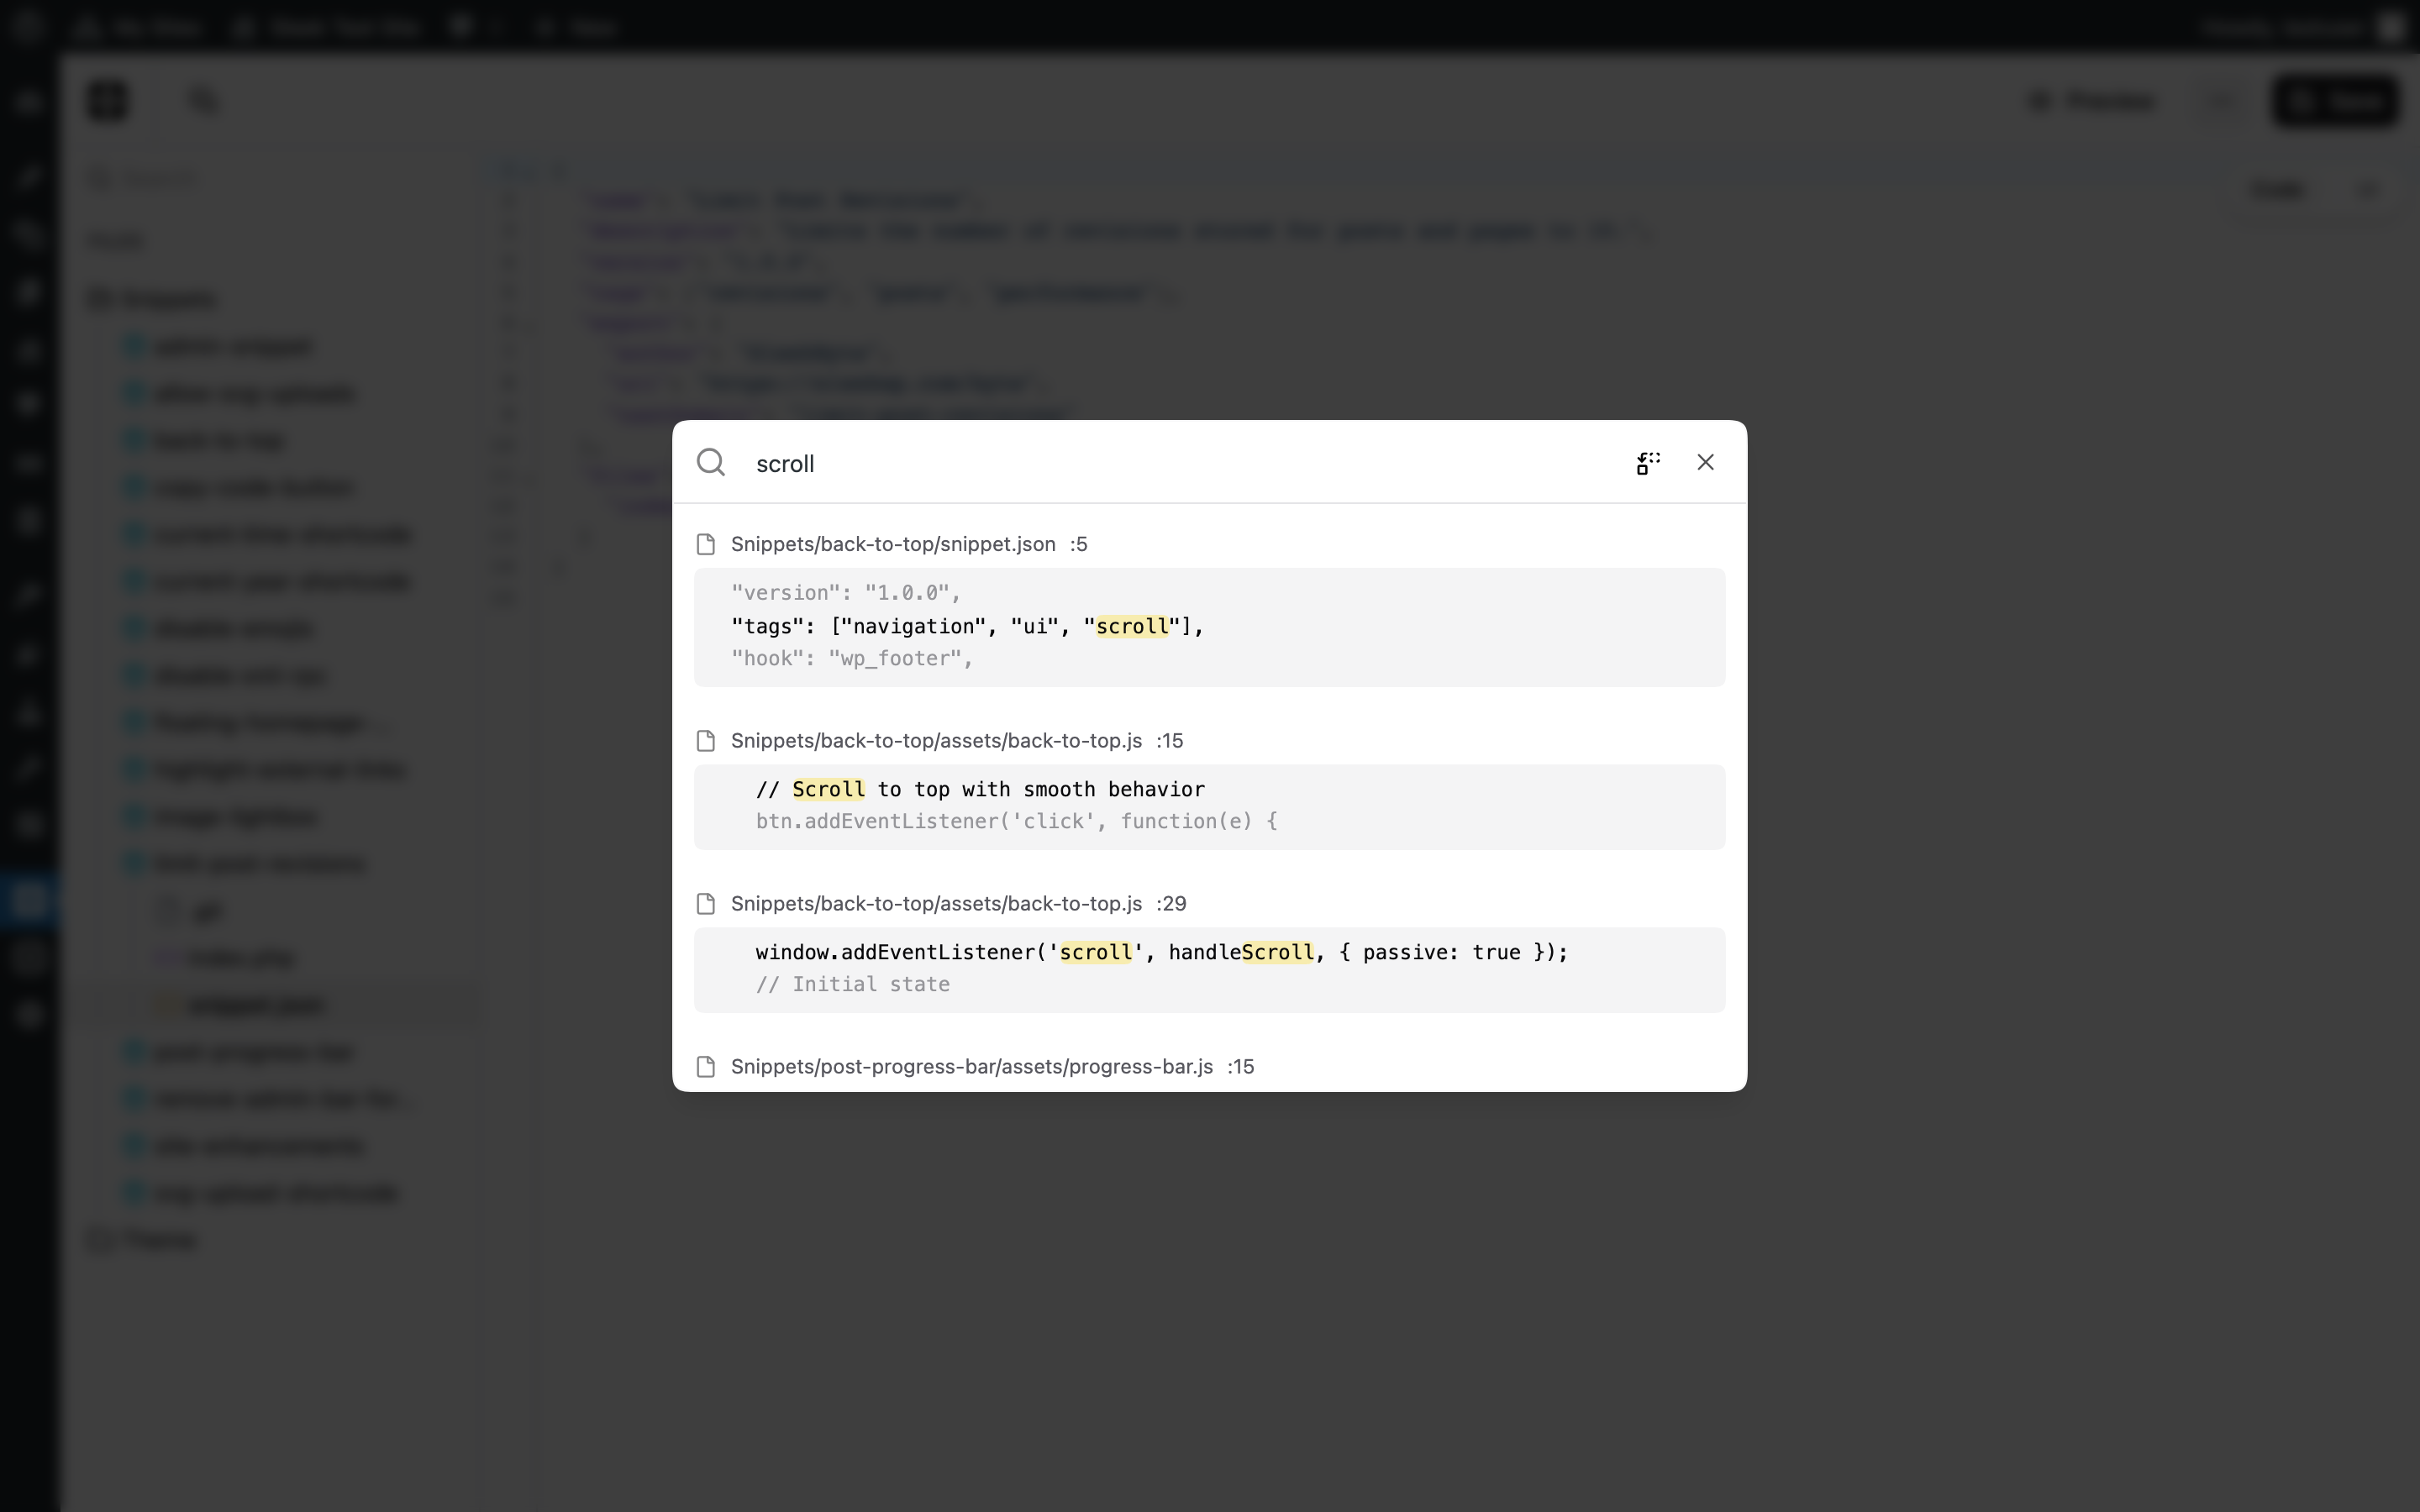This screenshot has width=2420, height=1512.
Task: Click the search icon next to the grid icon
Action: click(x=203, y=100)
